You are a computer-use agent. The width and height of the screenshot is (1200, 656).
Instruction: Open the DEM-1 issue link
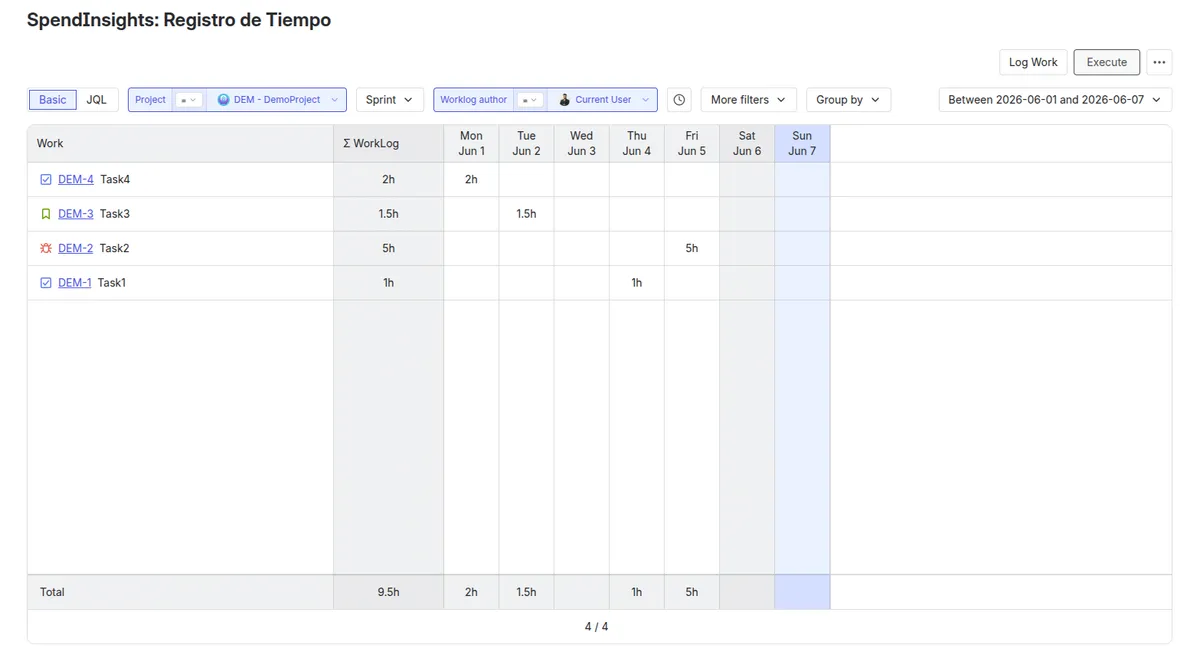coord(75,283)
